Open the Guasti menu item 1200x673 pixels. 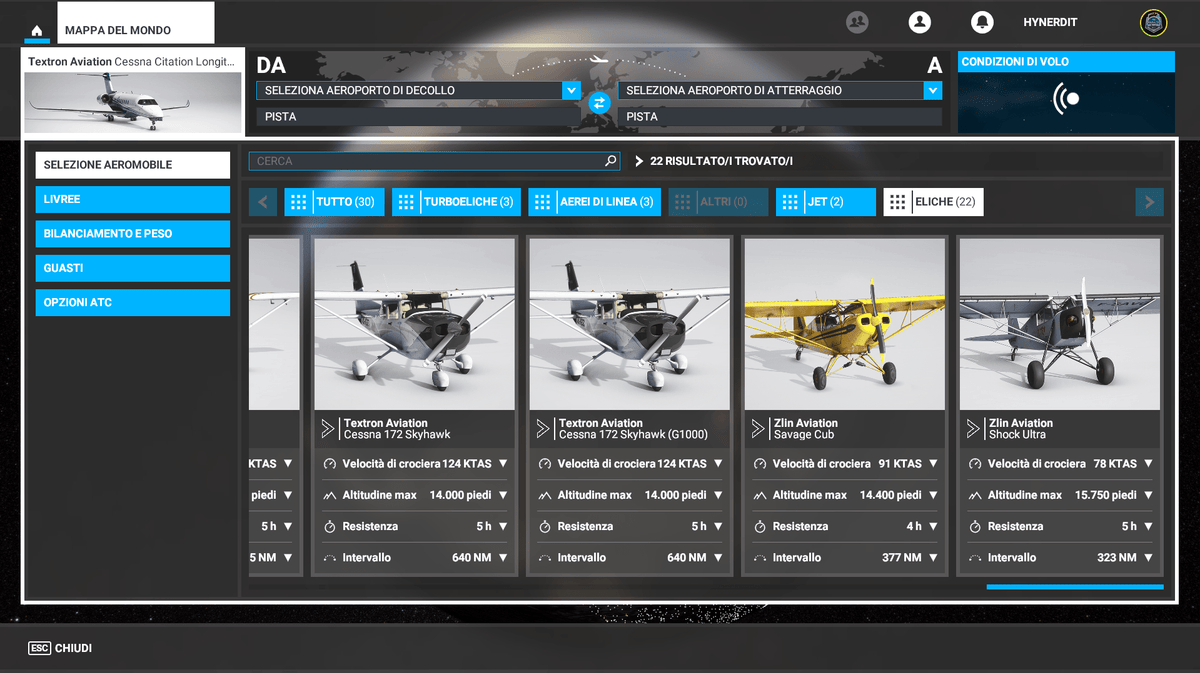coord(133,268)
